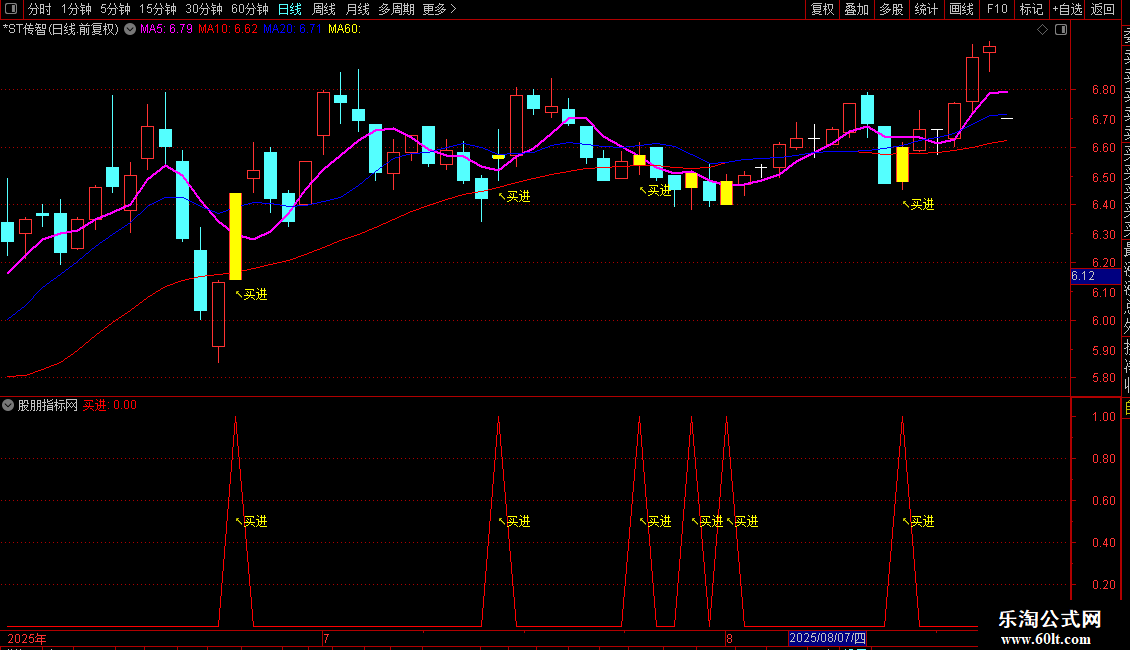
Task: Click the 0.20 label on indicator axis
Action: 1103,584
